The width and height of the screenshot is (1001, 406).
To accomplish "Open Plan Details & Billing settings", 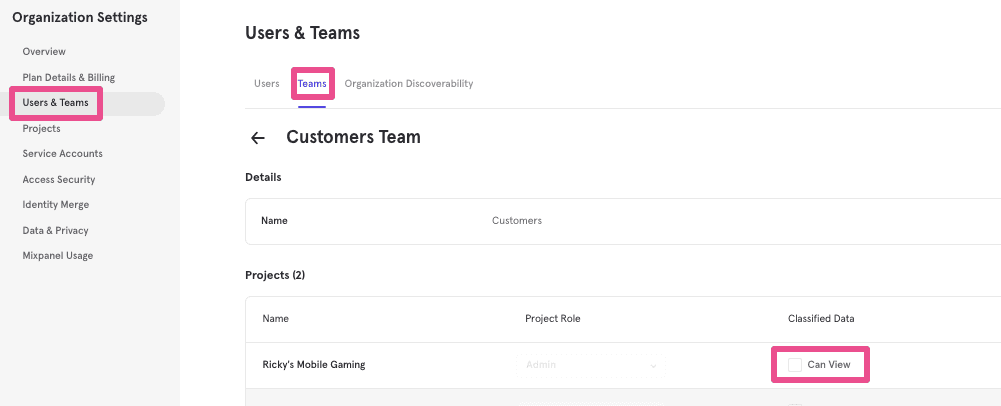I will [68, 77].
